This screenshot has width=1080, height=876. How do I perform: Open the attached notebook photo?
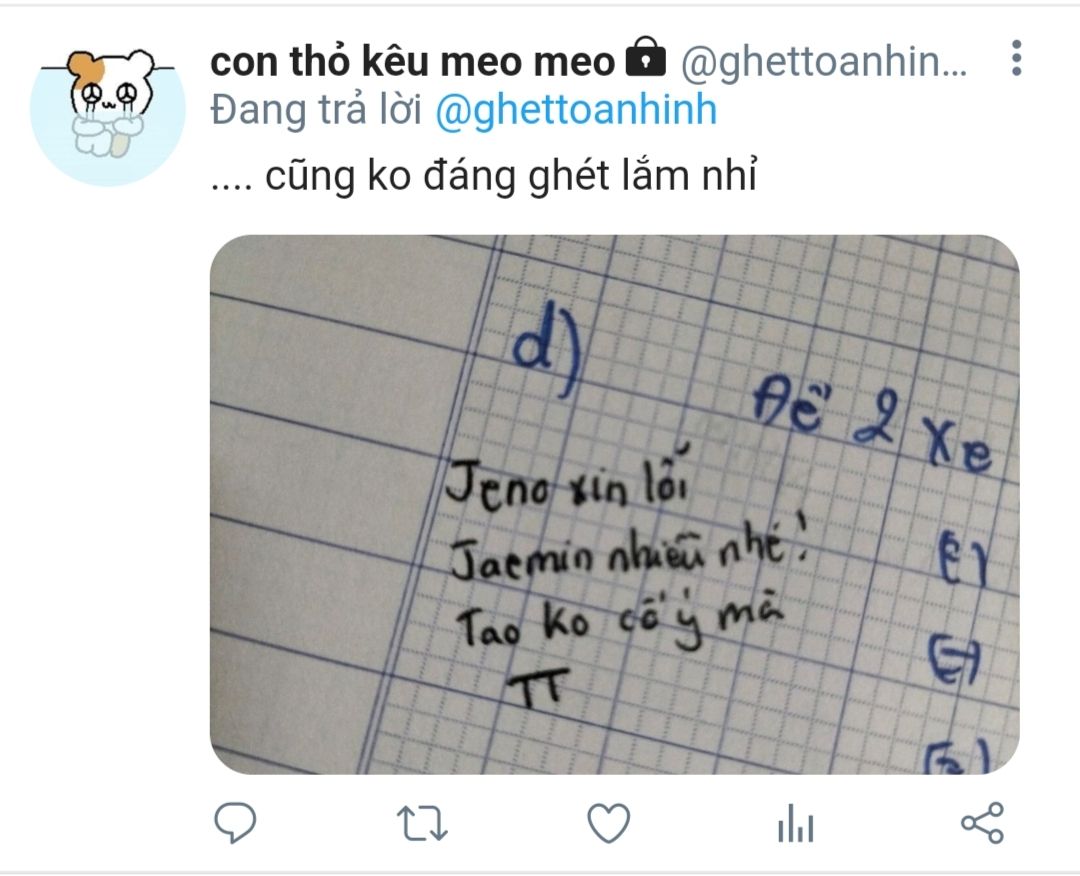tap(614, 504)
